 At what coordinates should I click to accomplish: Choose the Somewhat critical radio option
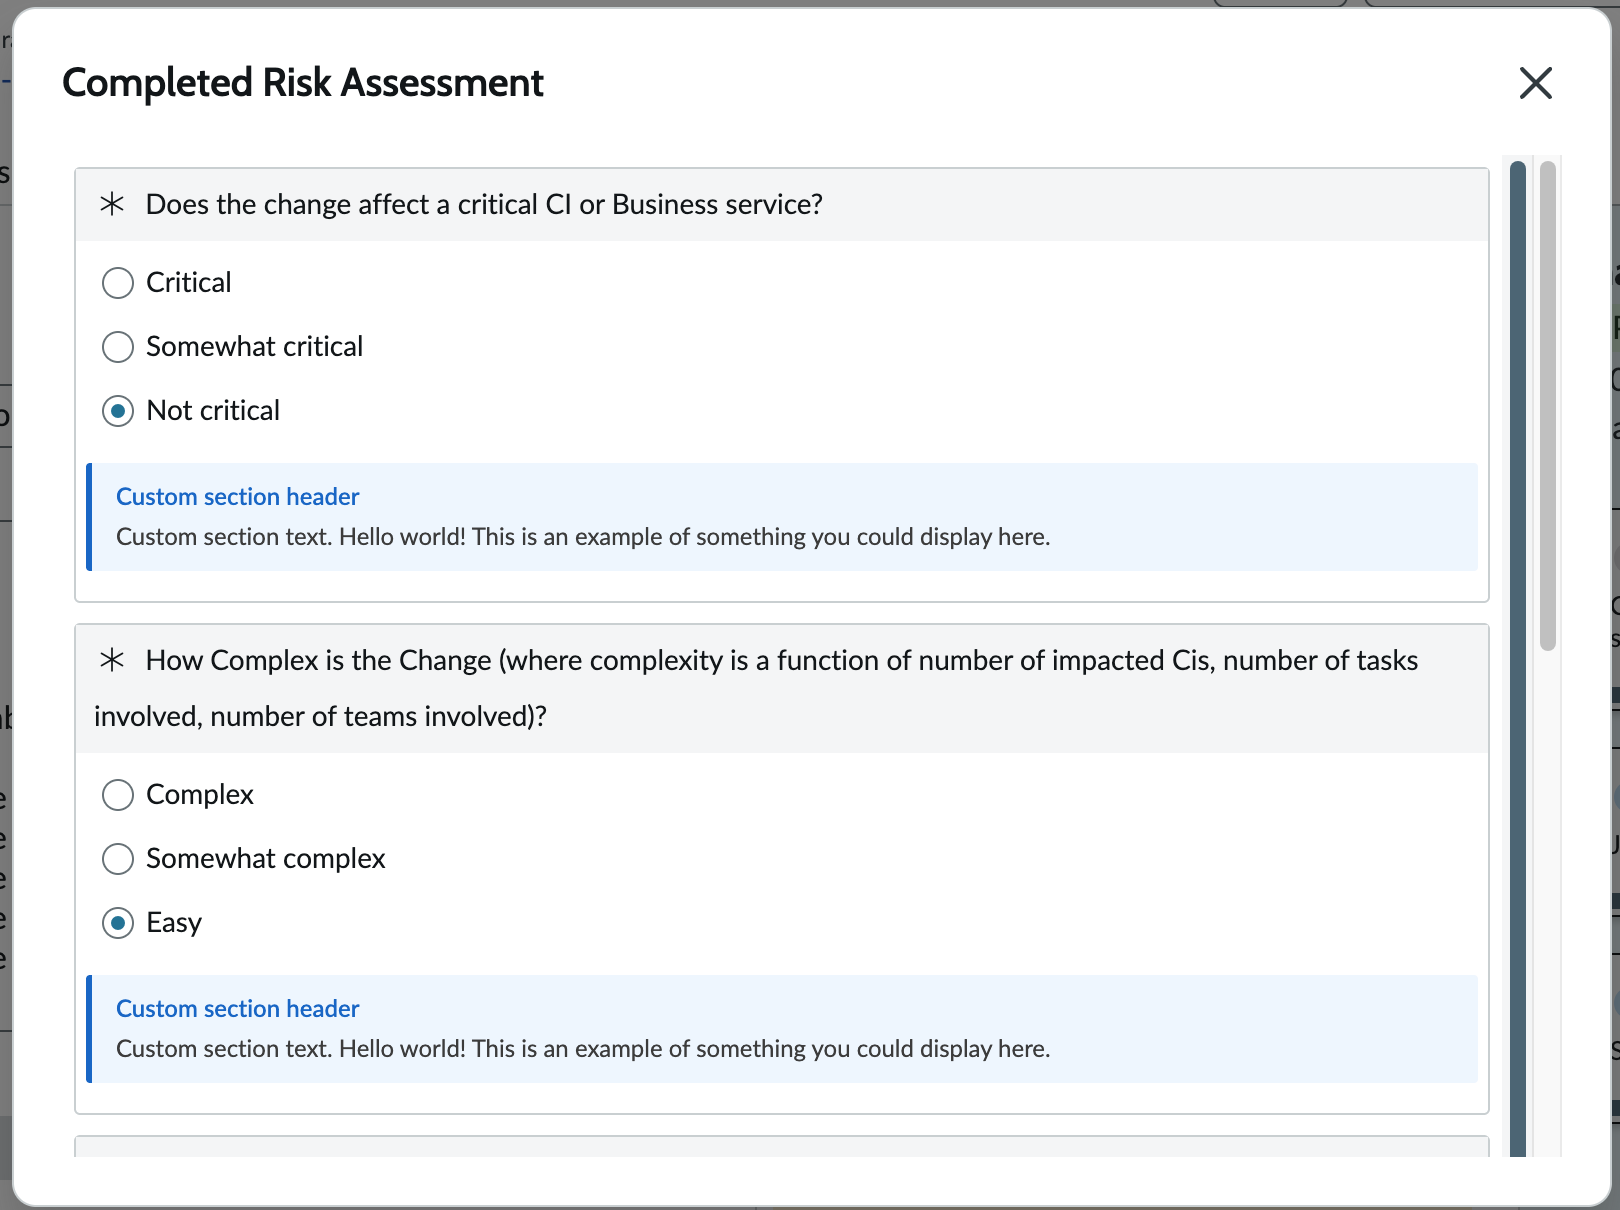(118, 347)
